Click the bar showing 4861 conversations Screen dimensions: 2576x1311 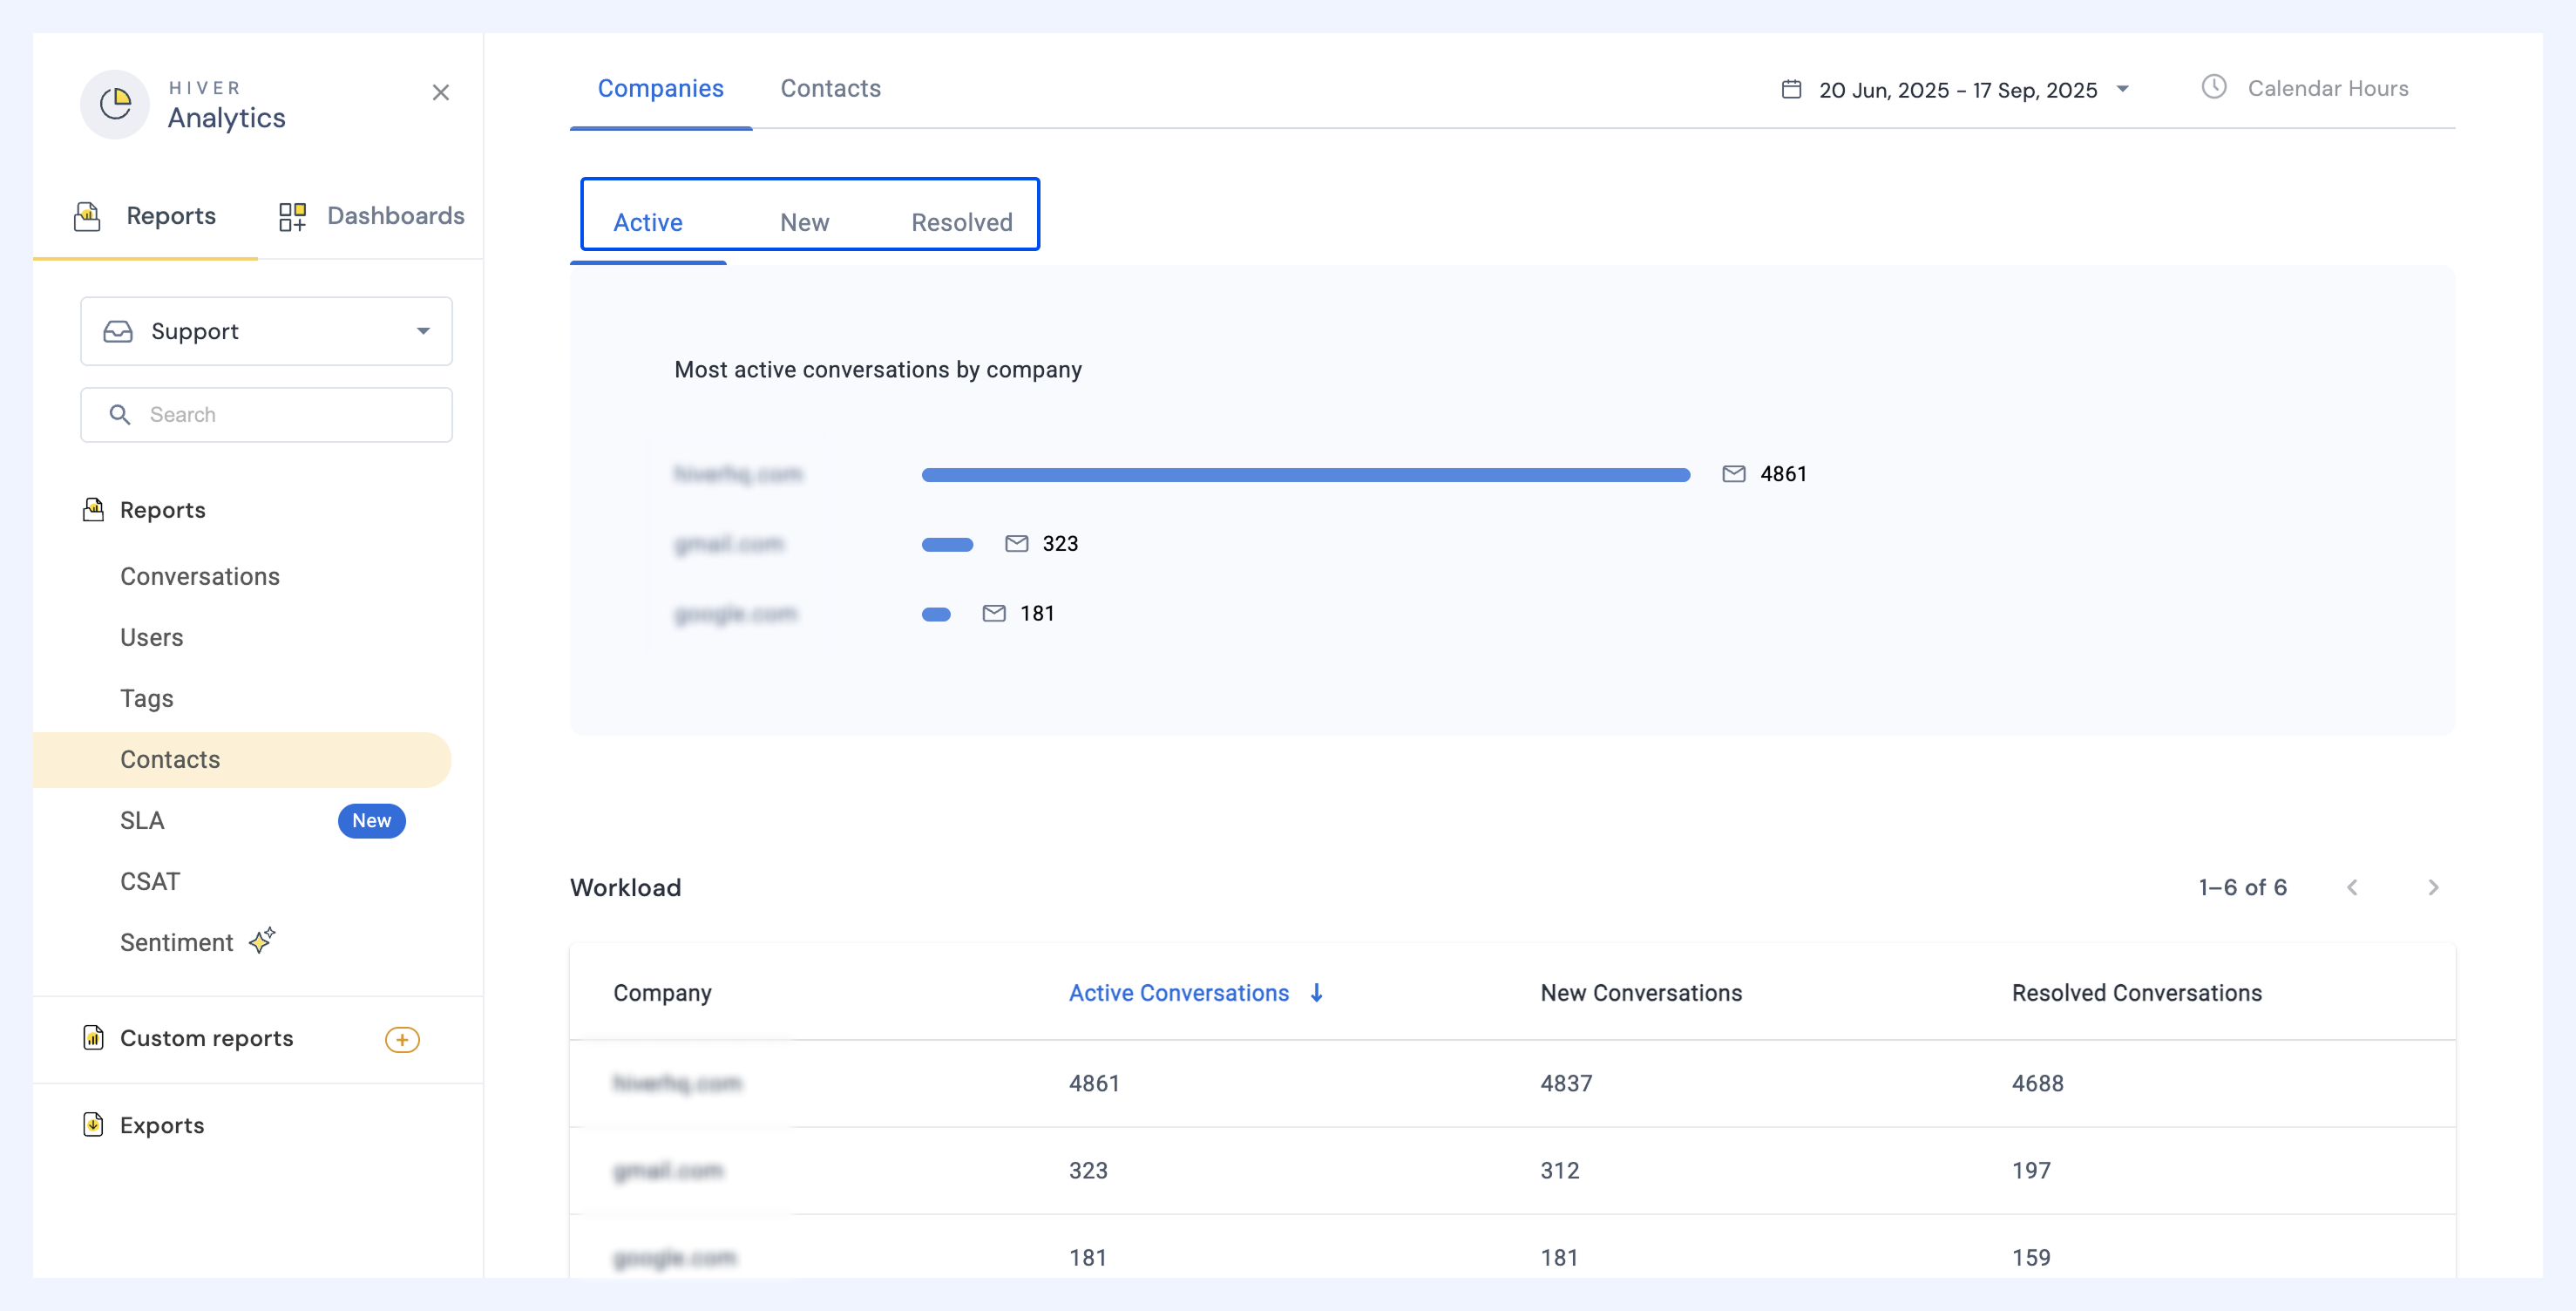1306,475
